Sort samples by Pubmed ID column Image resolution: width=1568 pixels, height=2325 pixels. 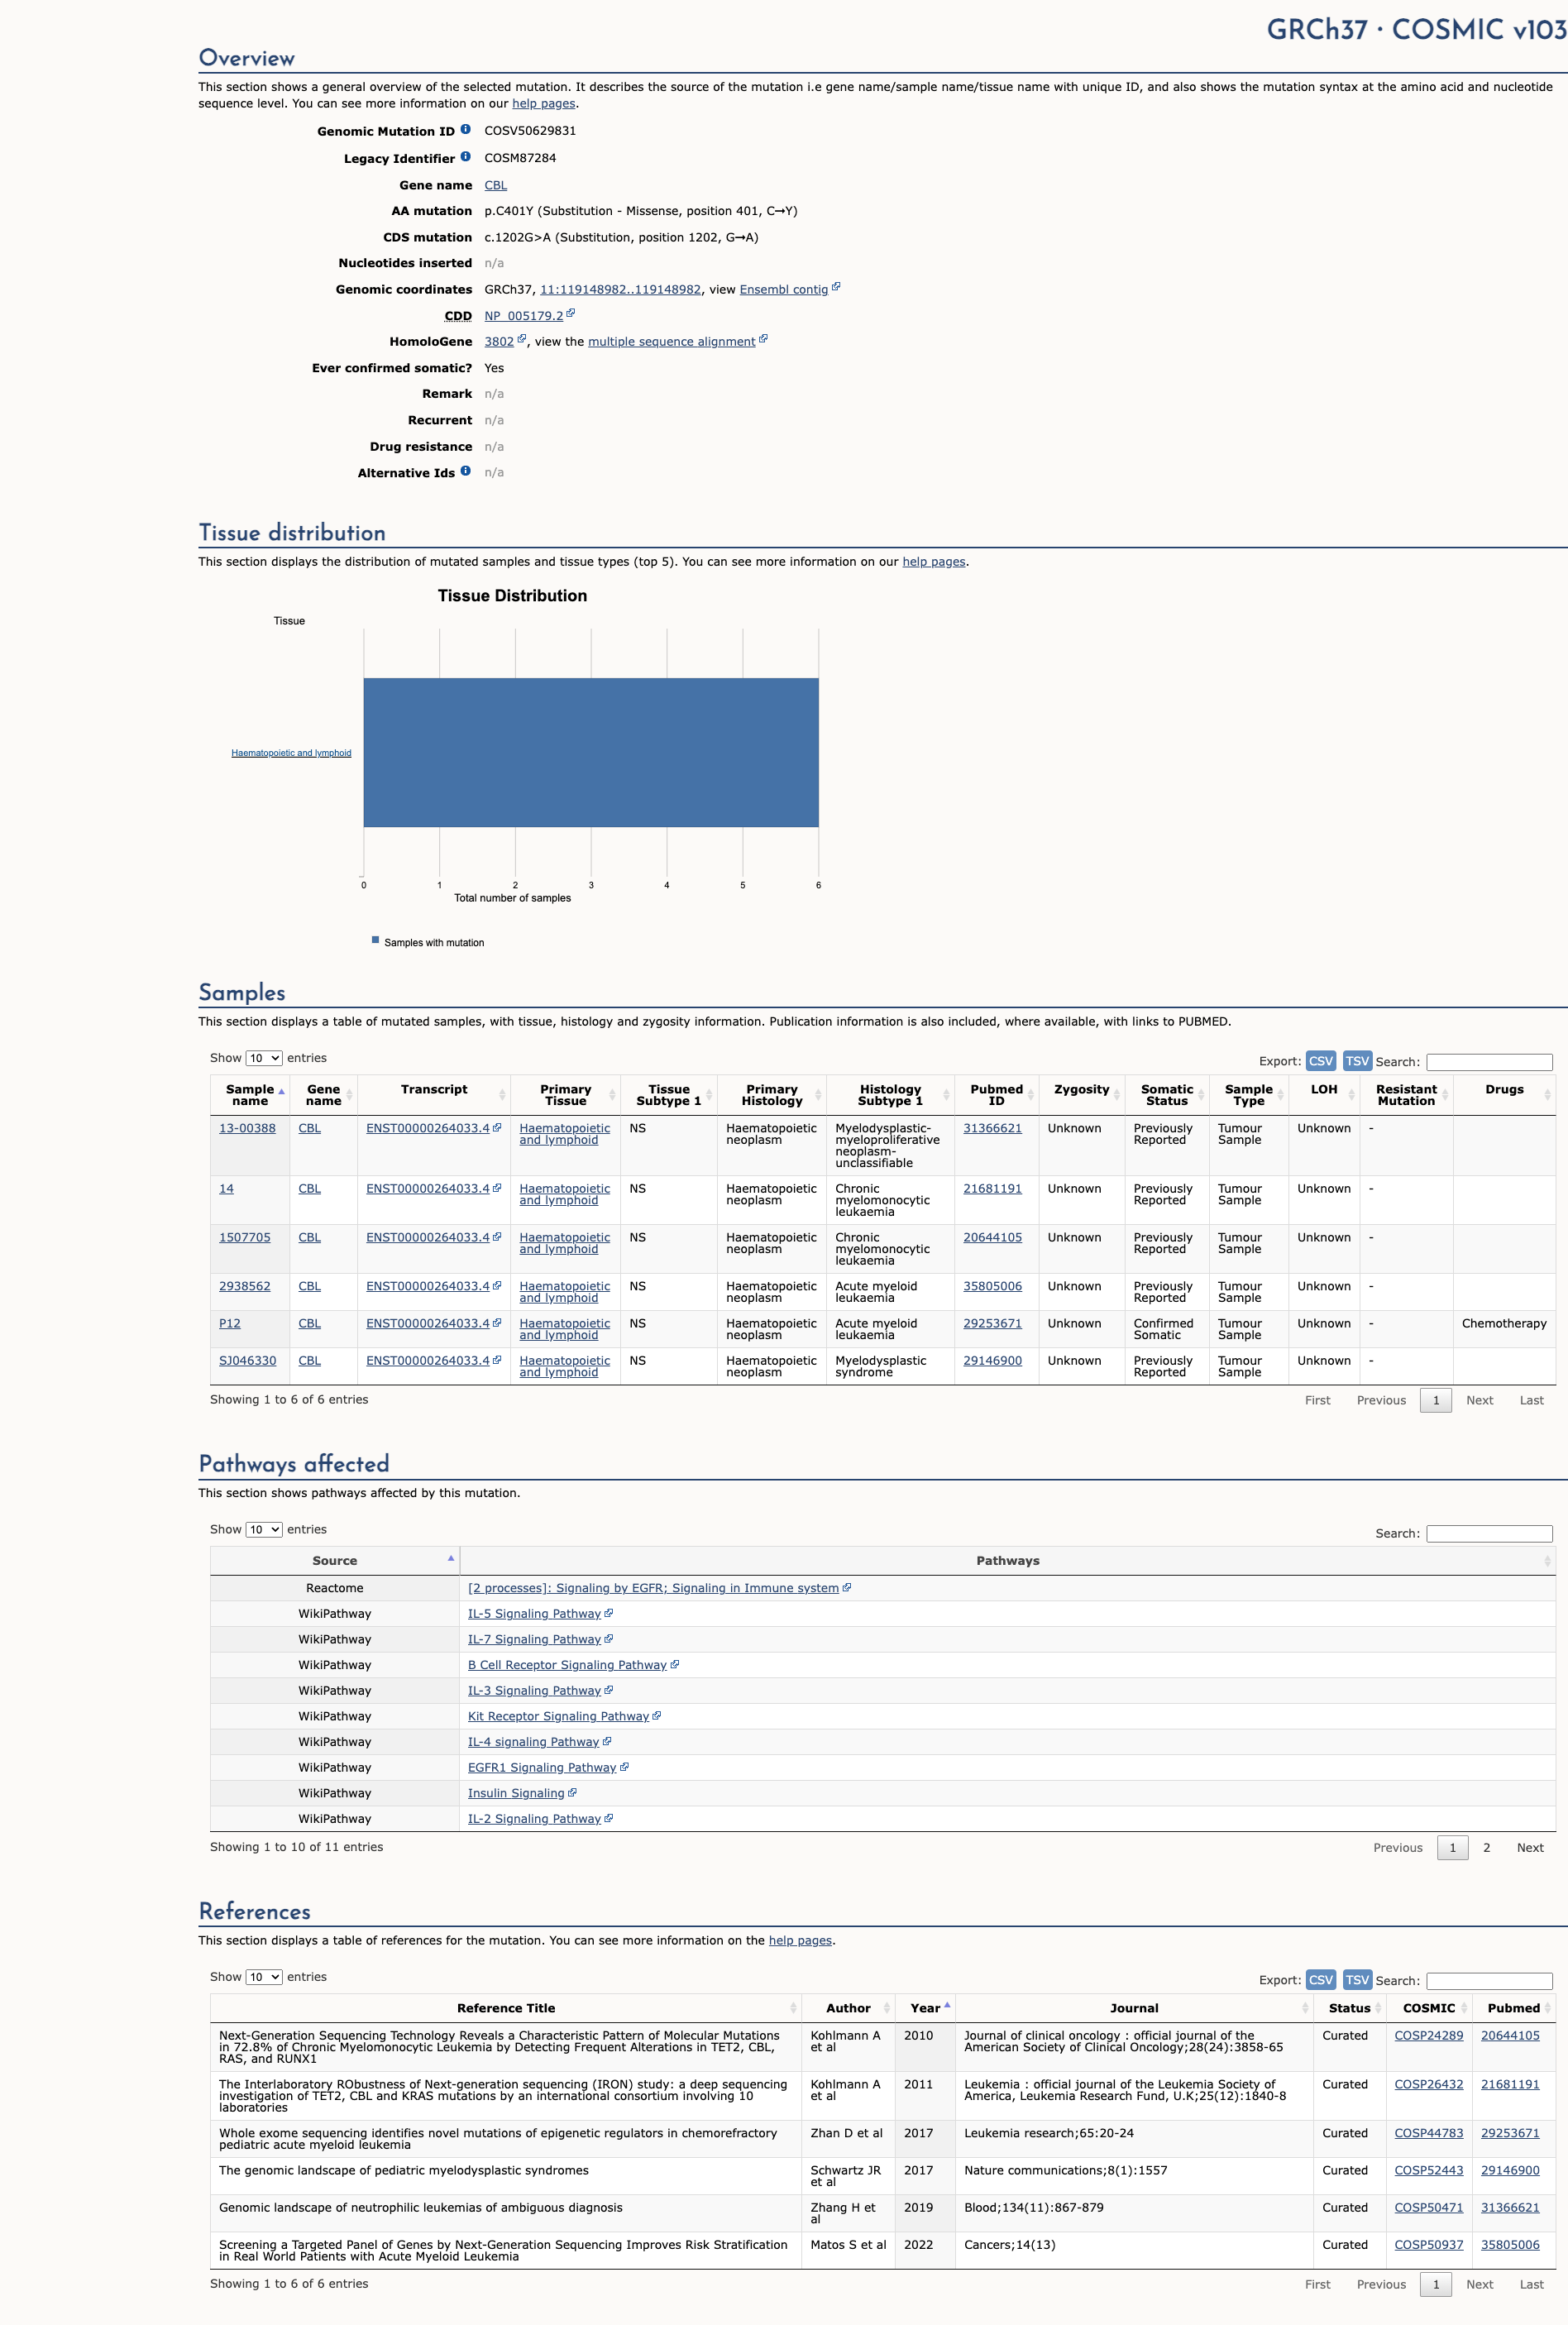point(997,1095)
